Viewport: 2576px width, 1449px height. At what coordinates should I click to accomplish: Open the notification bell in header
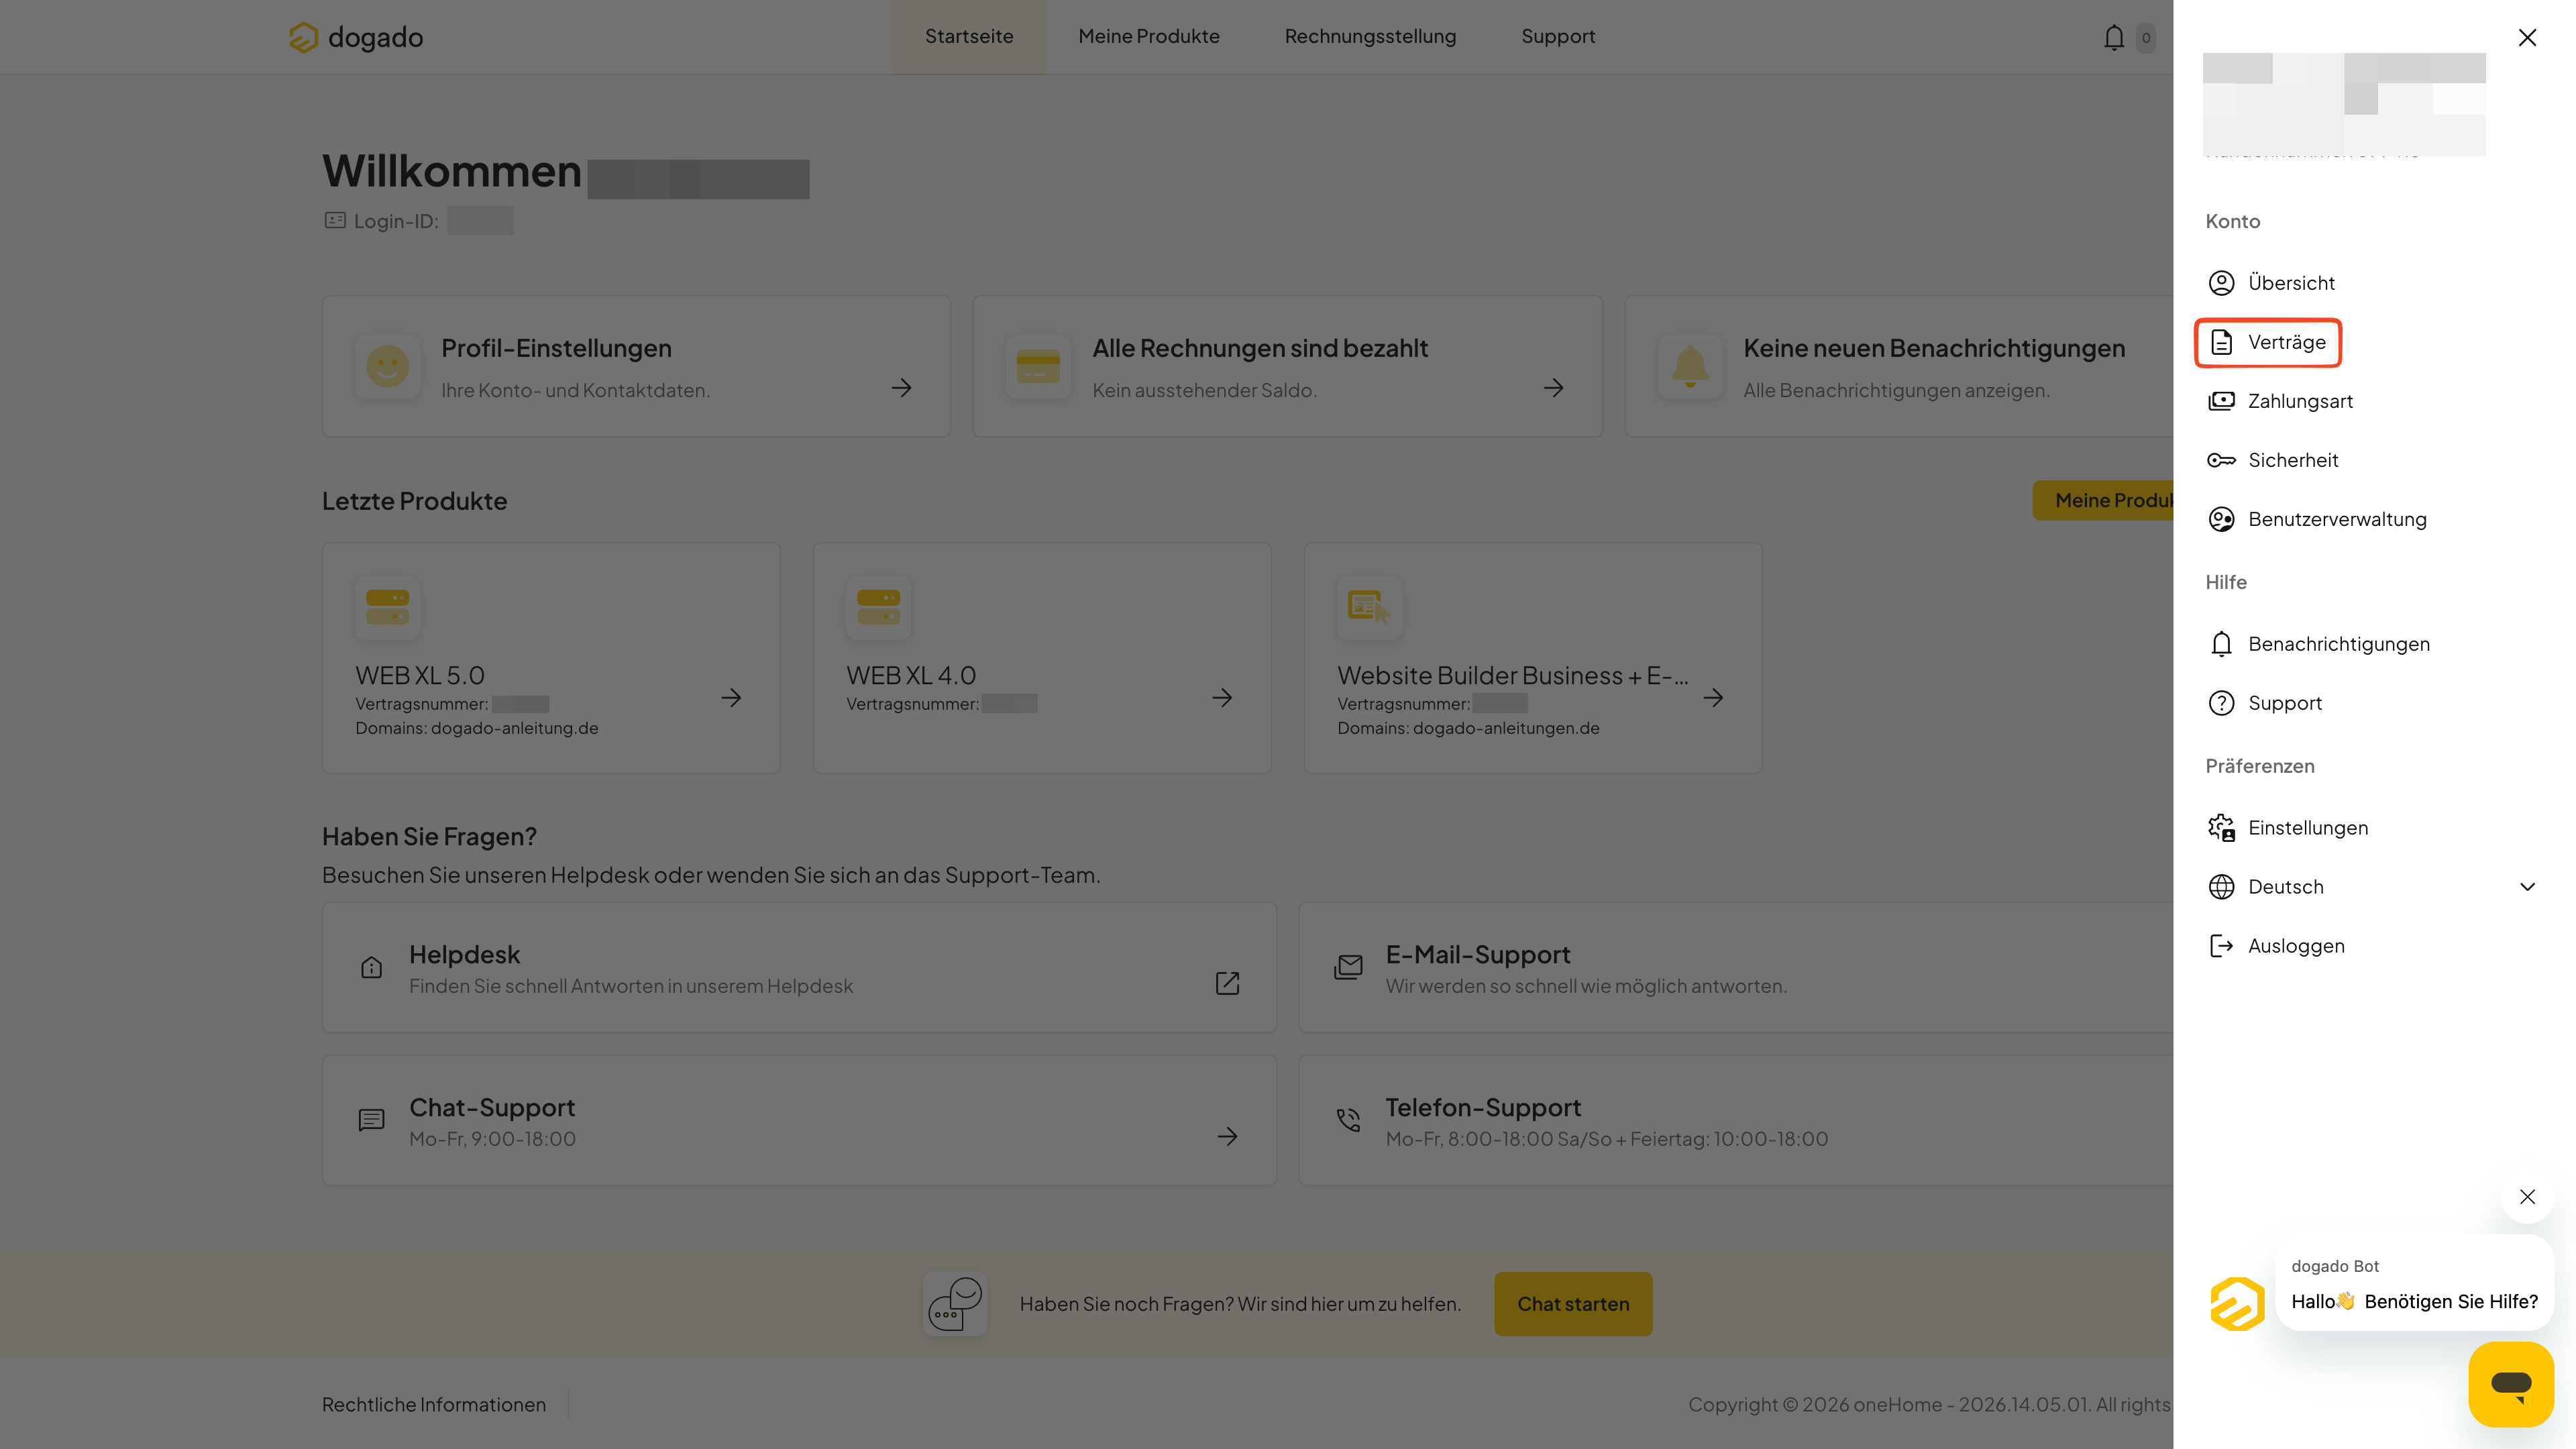tap(2113, 38)
